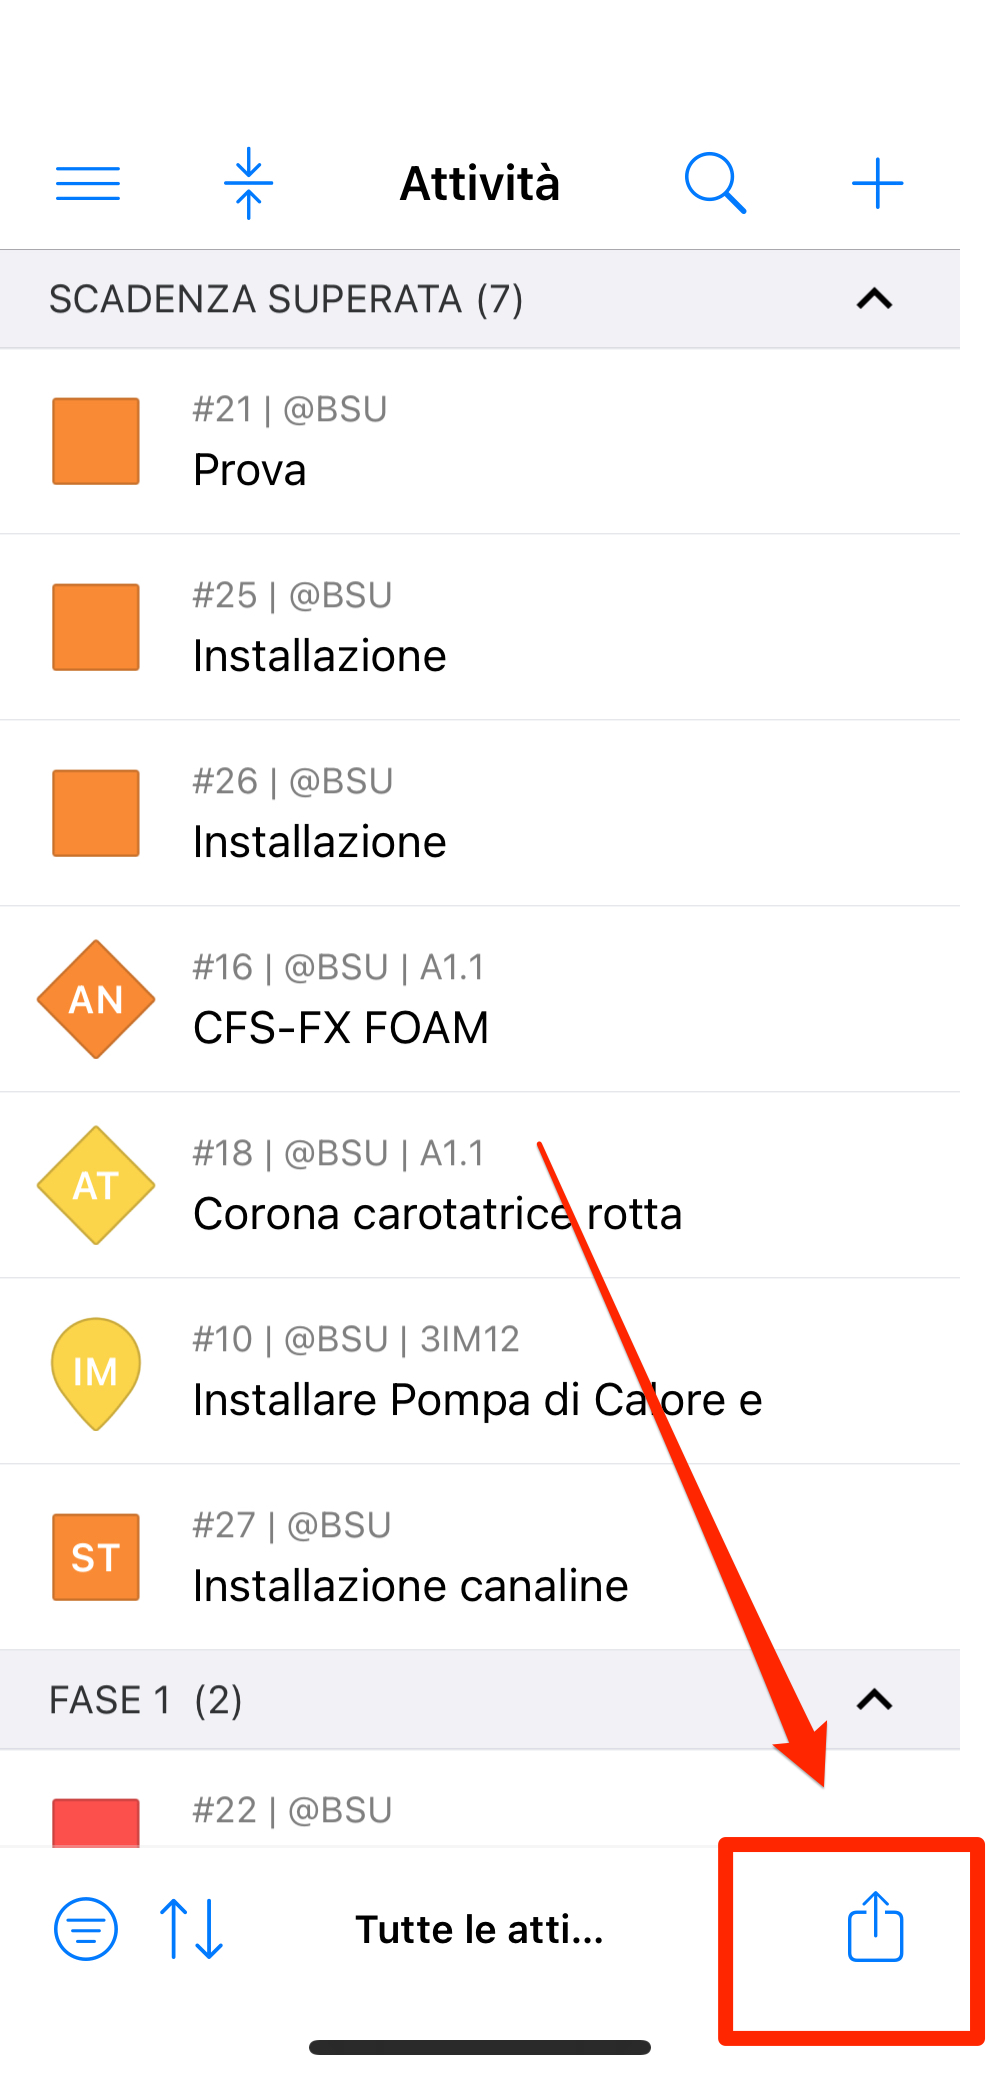986x2079 pixels.
Task: Tap the share export icon
Action: (875, 1926)
